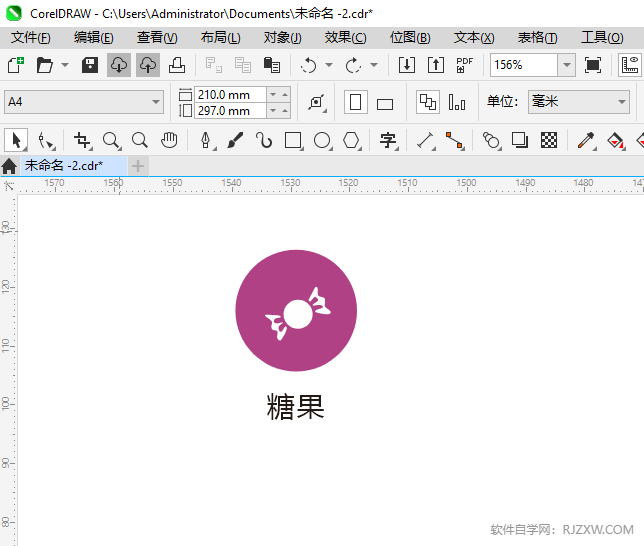Select the Transparency checkerboard tool
Viewport: 644px width, 546px height.
tap(549, 141)
